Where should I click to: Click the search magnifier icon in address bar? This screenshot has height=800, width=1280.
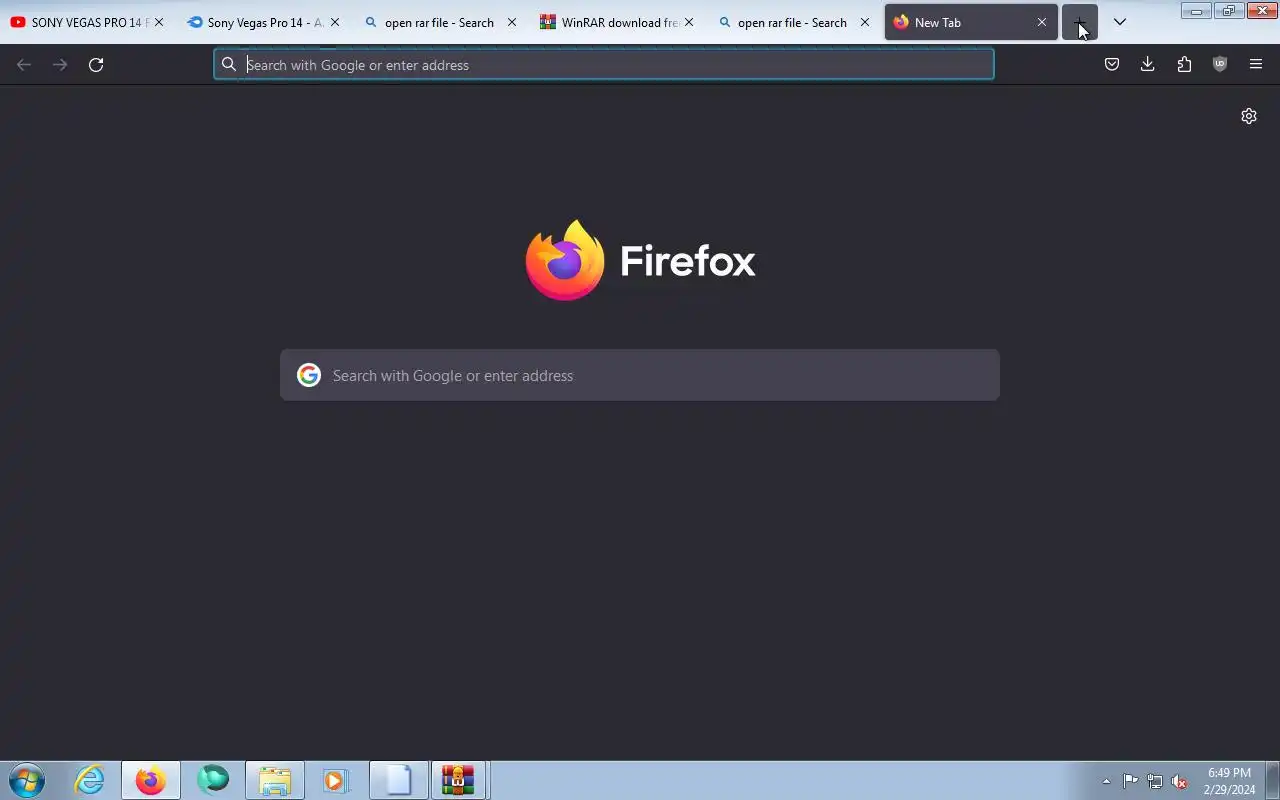229,65
